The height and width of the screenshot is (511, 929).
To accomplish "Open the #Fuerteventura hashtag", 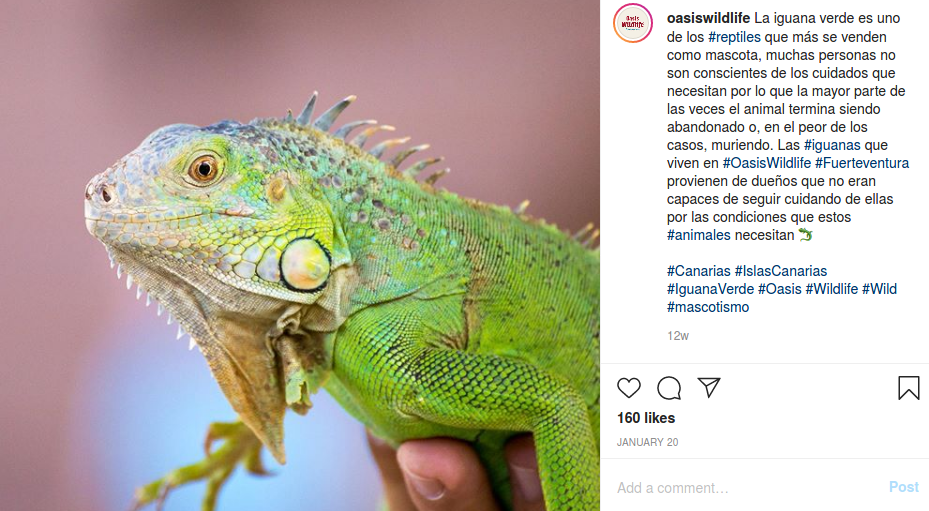I will (x=861, y=163).
